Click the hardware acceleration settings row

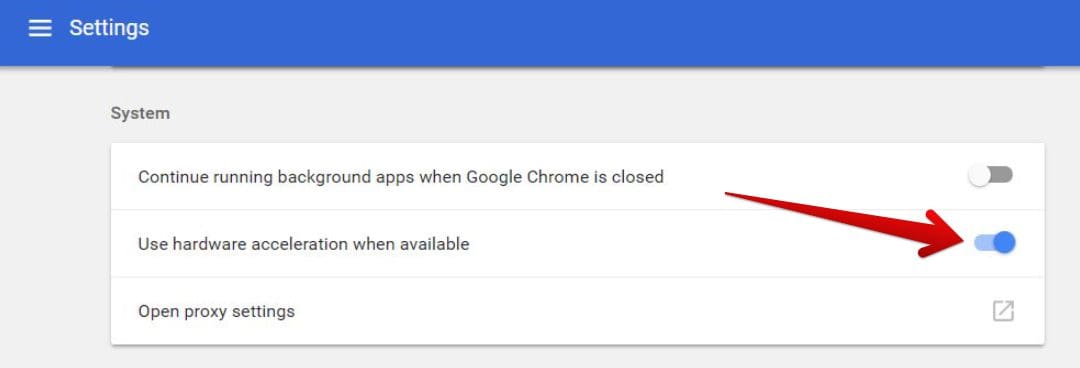pyautogui.click(x=577, y=243)
